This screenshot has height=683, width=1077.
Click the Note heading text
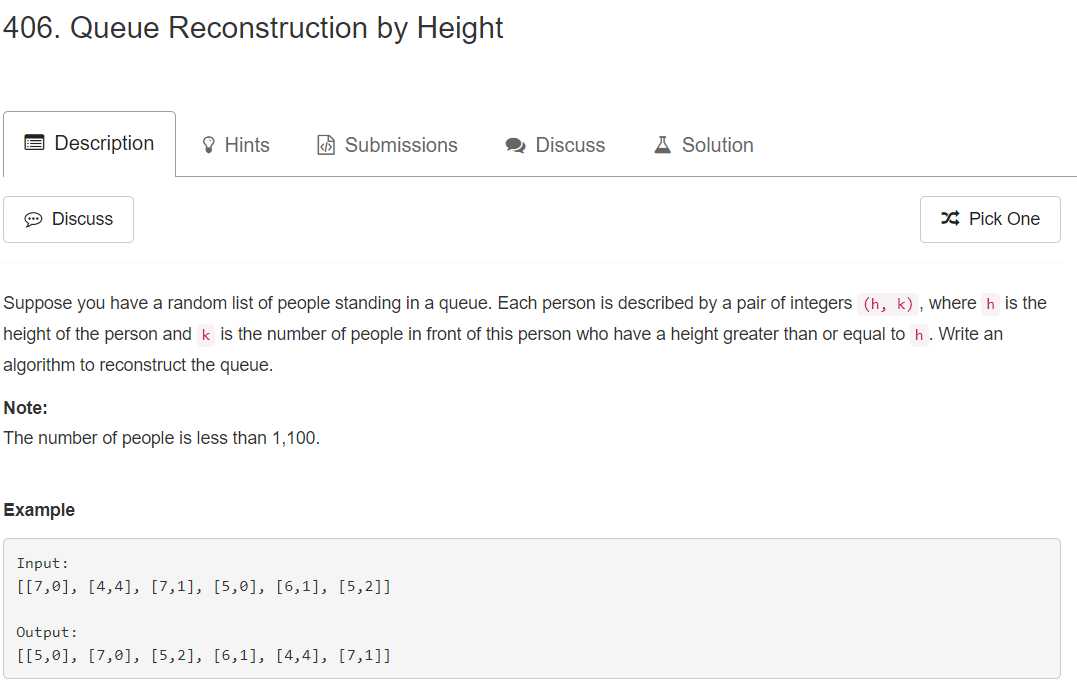point(25,408)
